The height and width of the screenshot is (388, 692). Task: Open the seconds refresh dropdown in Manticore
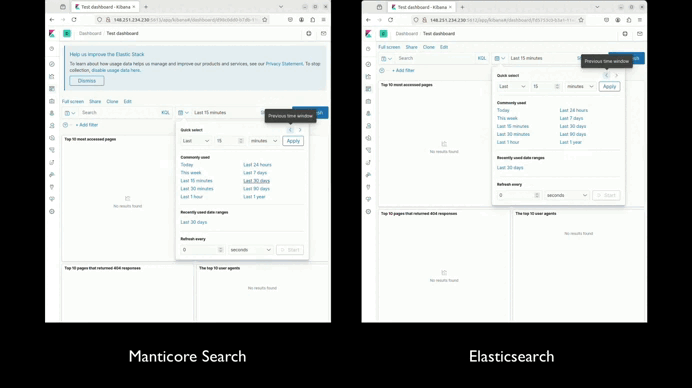tap(250, 250)
